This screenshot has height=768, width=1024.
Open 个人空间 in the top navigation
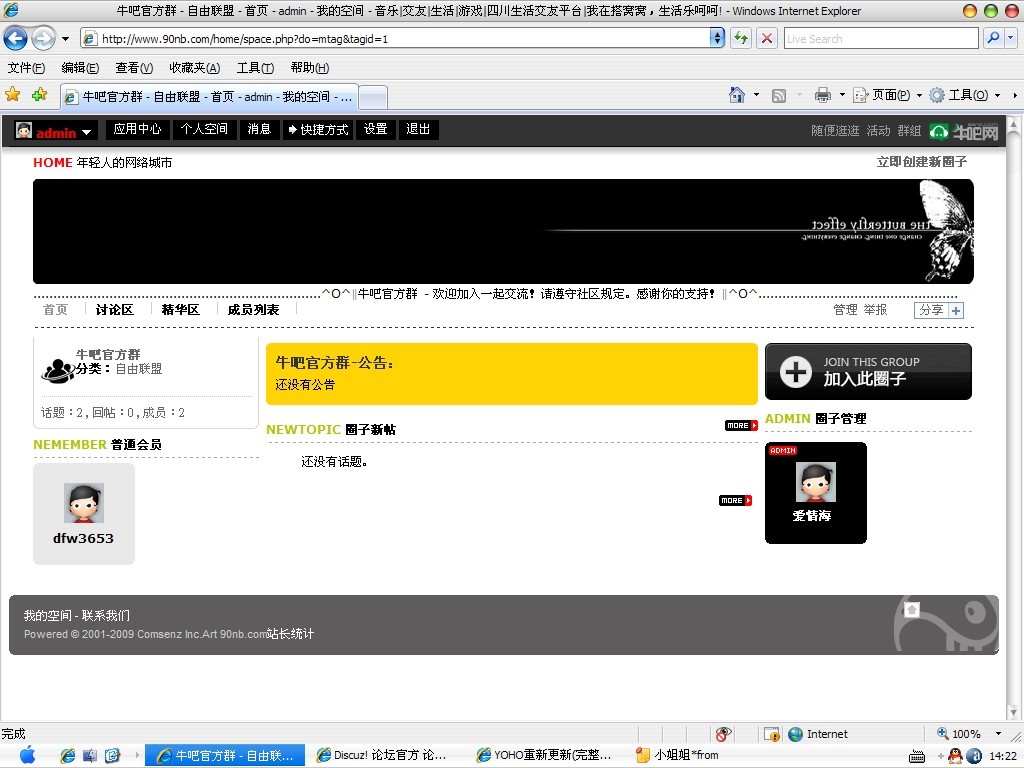tap(204, 129)
